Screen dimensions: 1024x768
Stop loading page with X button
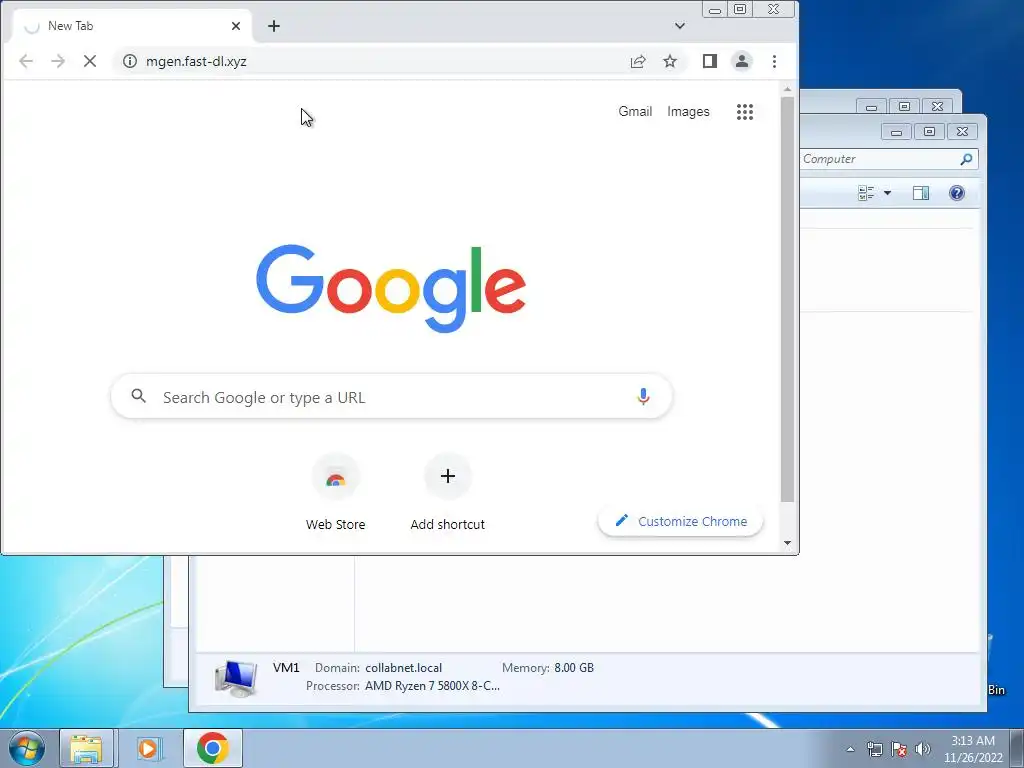click(90, 61)
